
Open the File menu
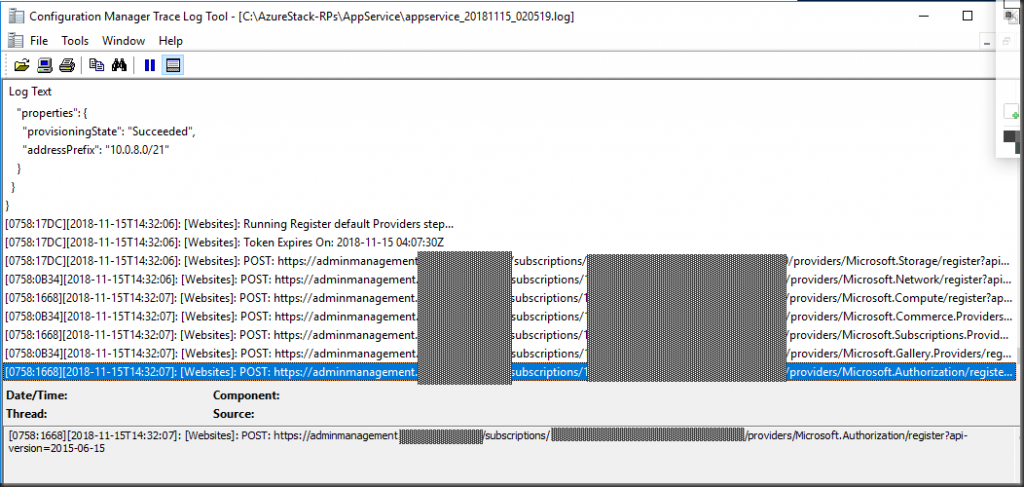39,41
